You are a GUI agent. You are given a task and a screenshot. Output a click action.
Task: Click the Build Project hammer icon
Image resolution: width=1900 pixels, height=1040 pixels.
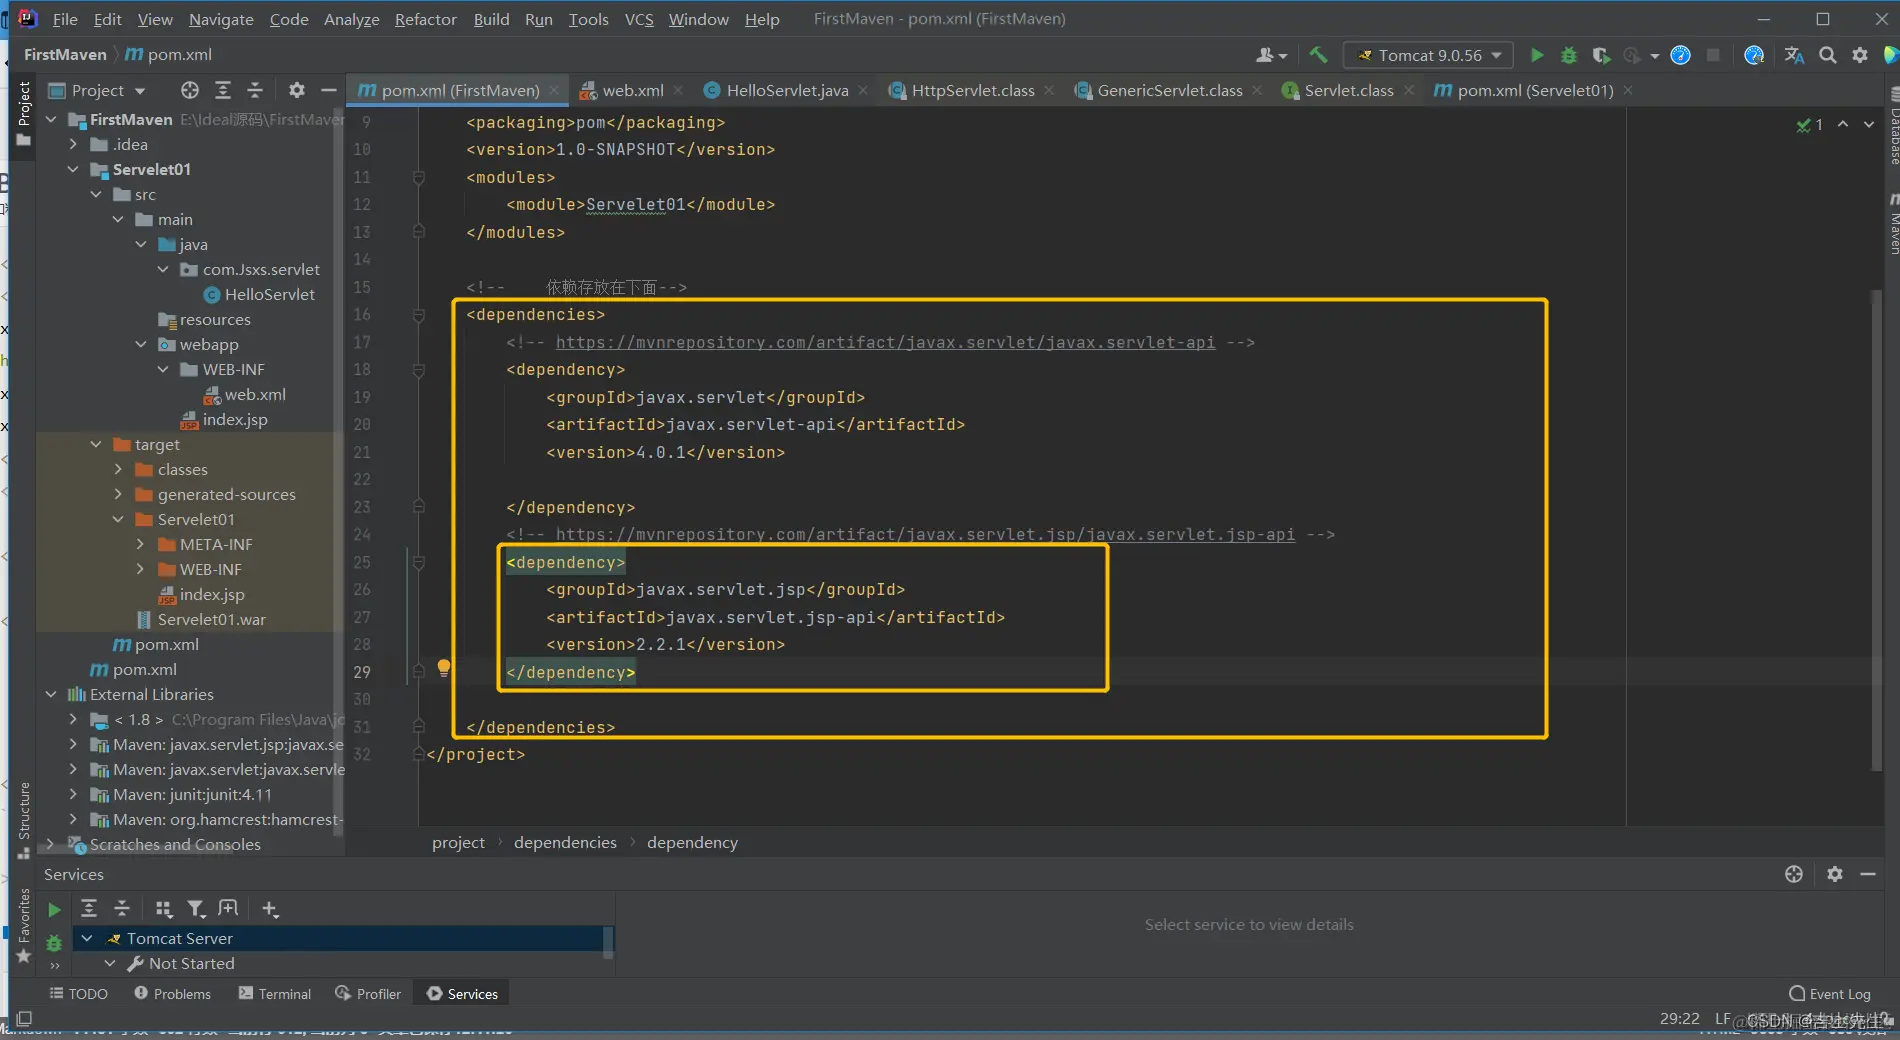click(1318, 55)
